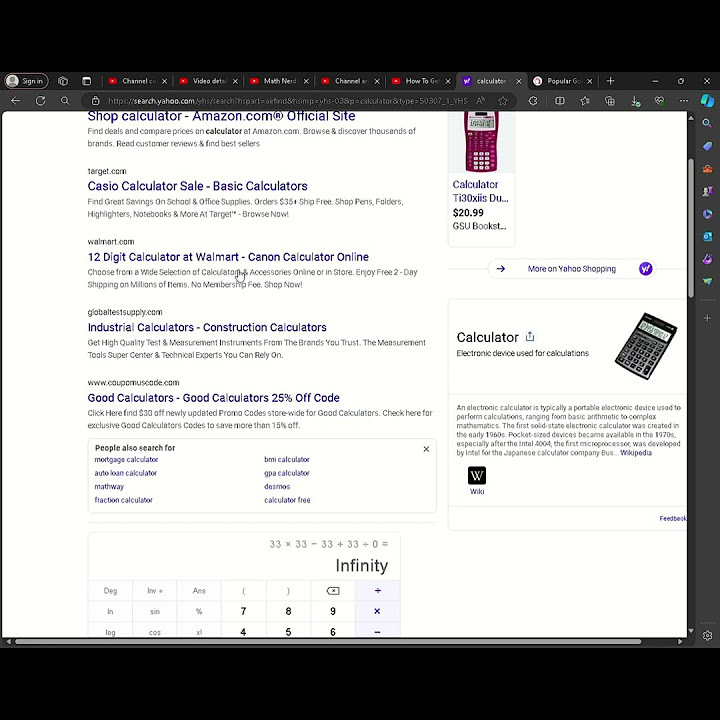
Task: Click the calculator sin key
Action: (155, 611)
